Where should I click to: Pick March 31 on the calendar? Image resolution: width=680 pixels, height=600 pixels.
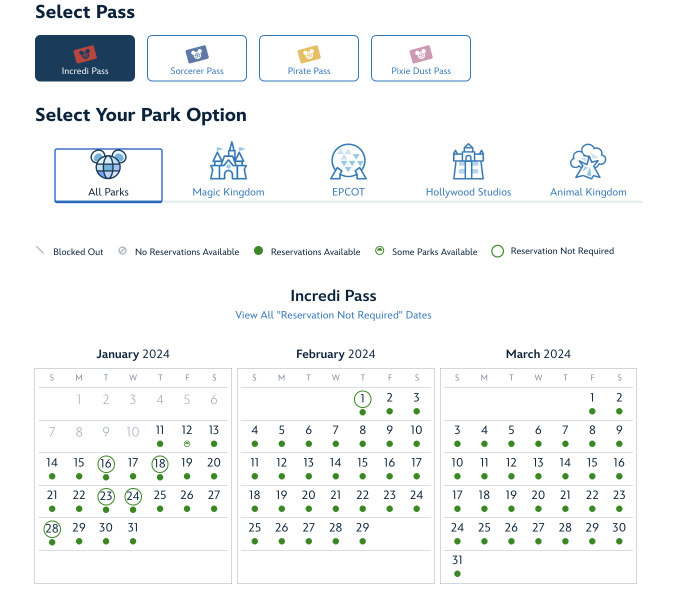point(457,560)
